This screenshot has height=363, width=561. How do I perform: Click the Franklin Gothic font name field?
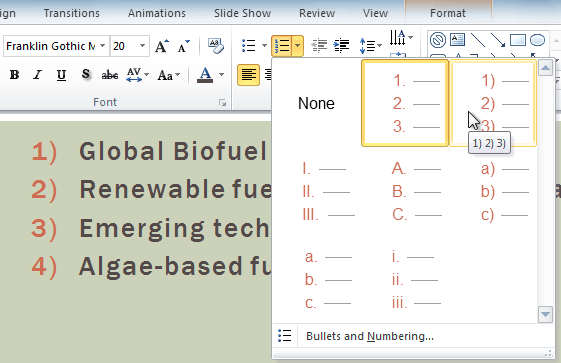click(x=51, y=46)
